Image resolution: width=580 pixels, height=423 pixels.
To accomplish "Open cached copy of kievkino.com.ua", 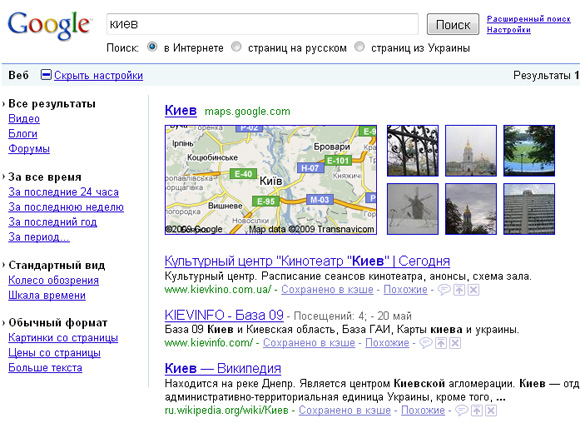I will click(327, 290).
